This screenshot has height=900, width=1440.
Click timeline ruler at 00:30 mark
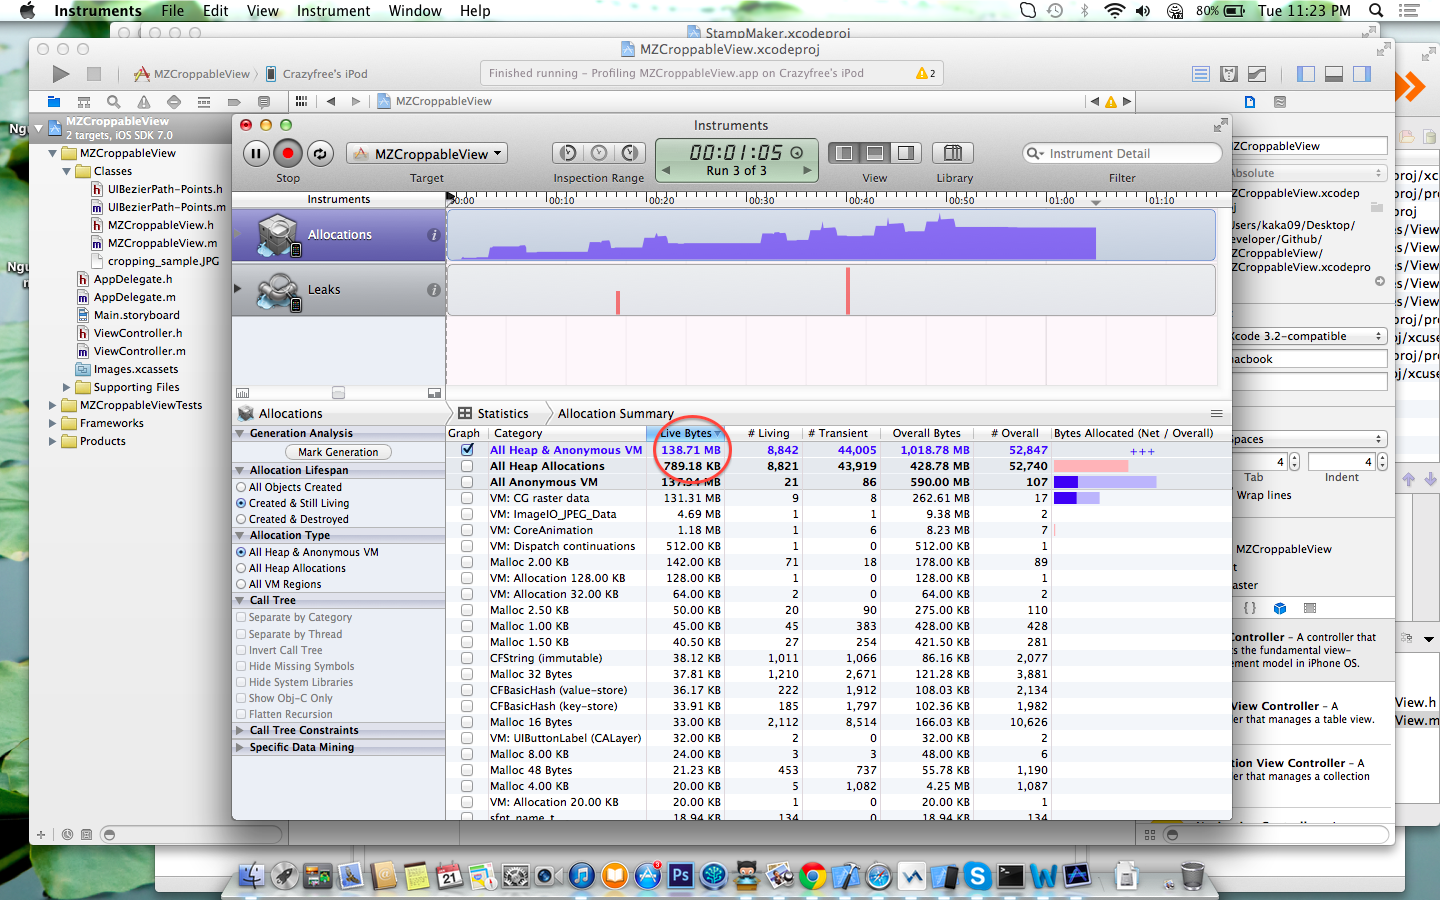tap(748, 199)
